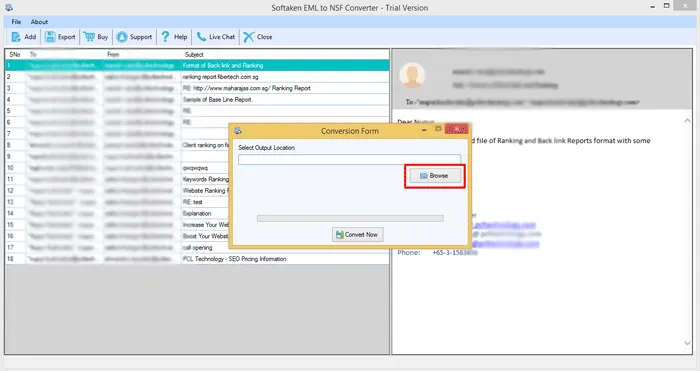This screenshot has height=371, width=700.
Task: Select email row number 5
Action: [x=197, y=111]
